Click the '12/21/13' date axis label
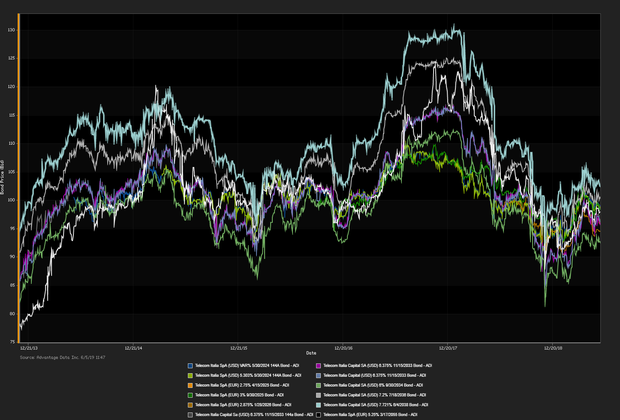620x420 pixels. click(29, 348)
